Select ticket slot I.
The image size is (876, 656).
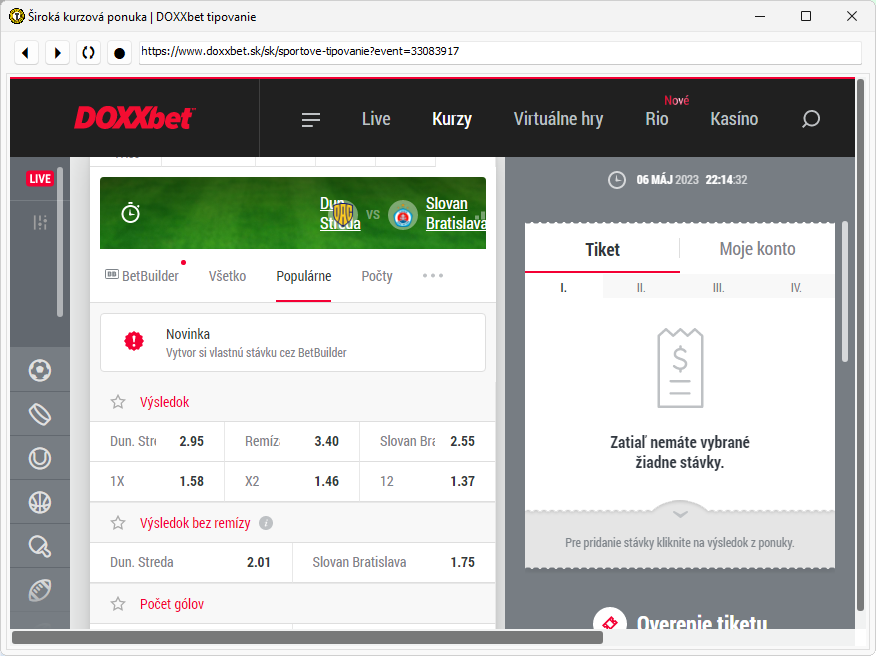point(564,288)
